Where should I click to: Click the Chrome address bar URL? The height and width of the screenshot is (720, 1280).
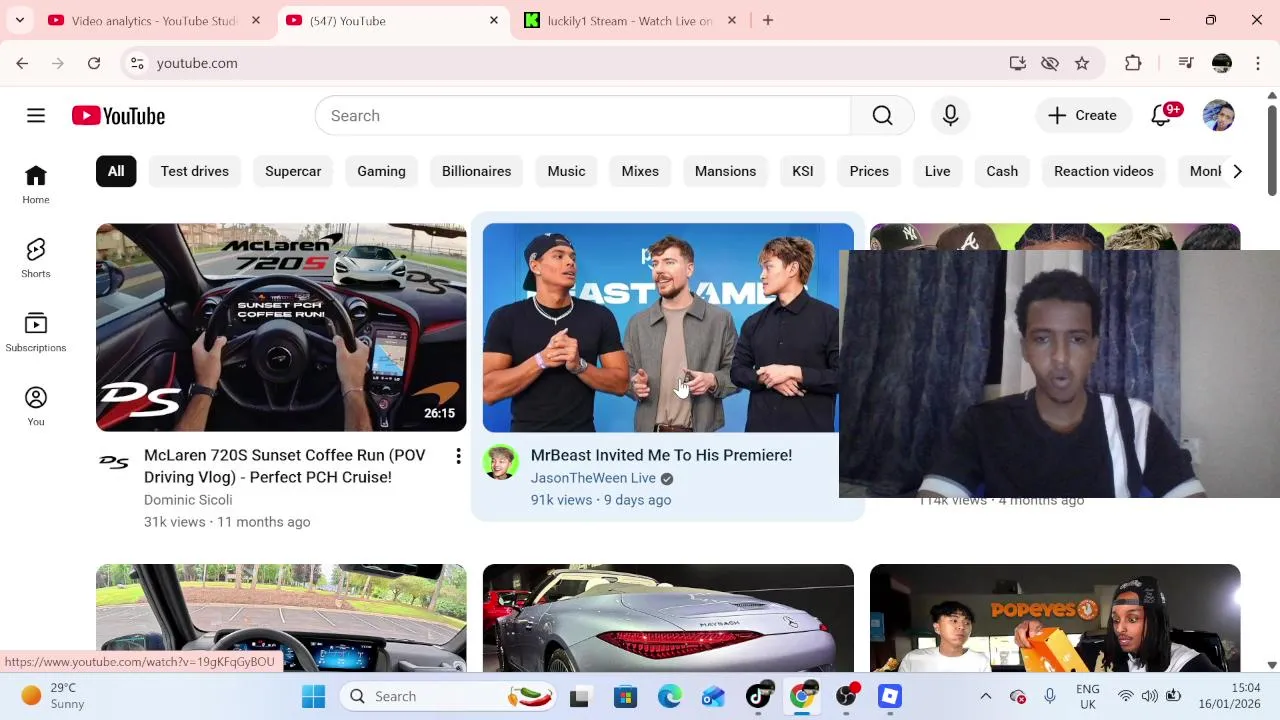pyautogui.click(x=197, y=63)
